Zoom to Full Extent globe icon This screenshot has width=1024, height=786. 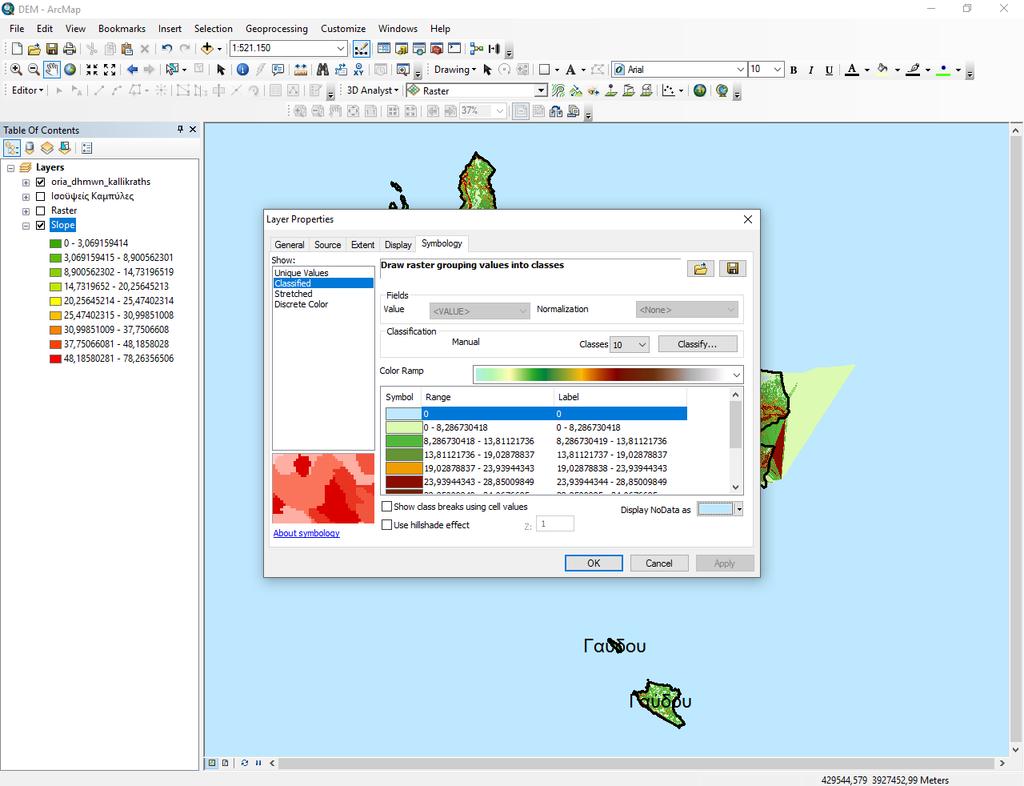coord(70,69)
